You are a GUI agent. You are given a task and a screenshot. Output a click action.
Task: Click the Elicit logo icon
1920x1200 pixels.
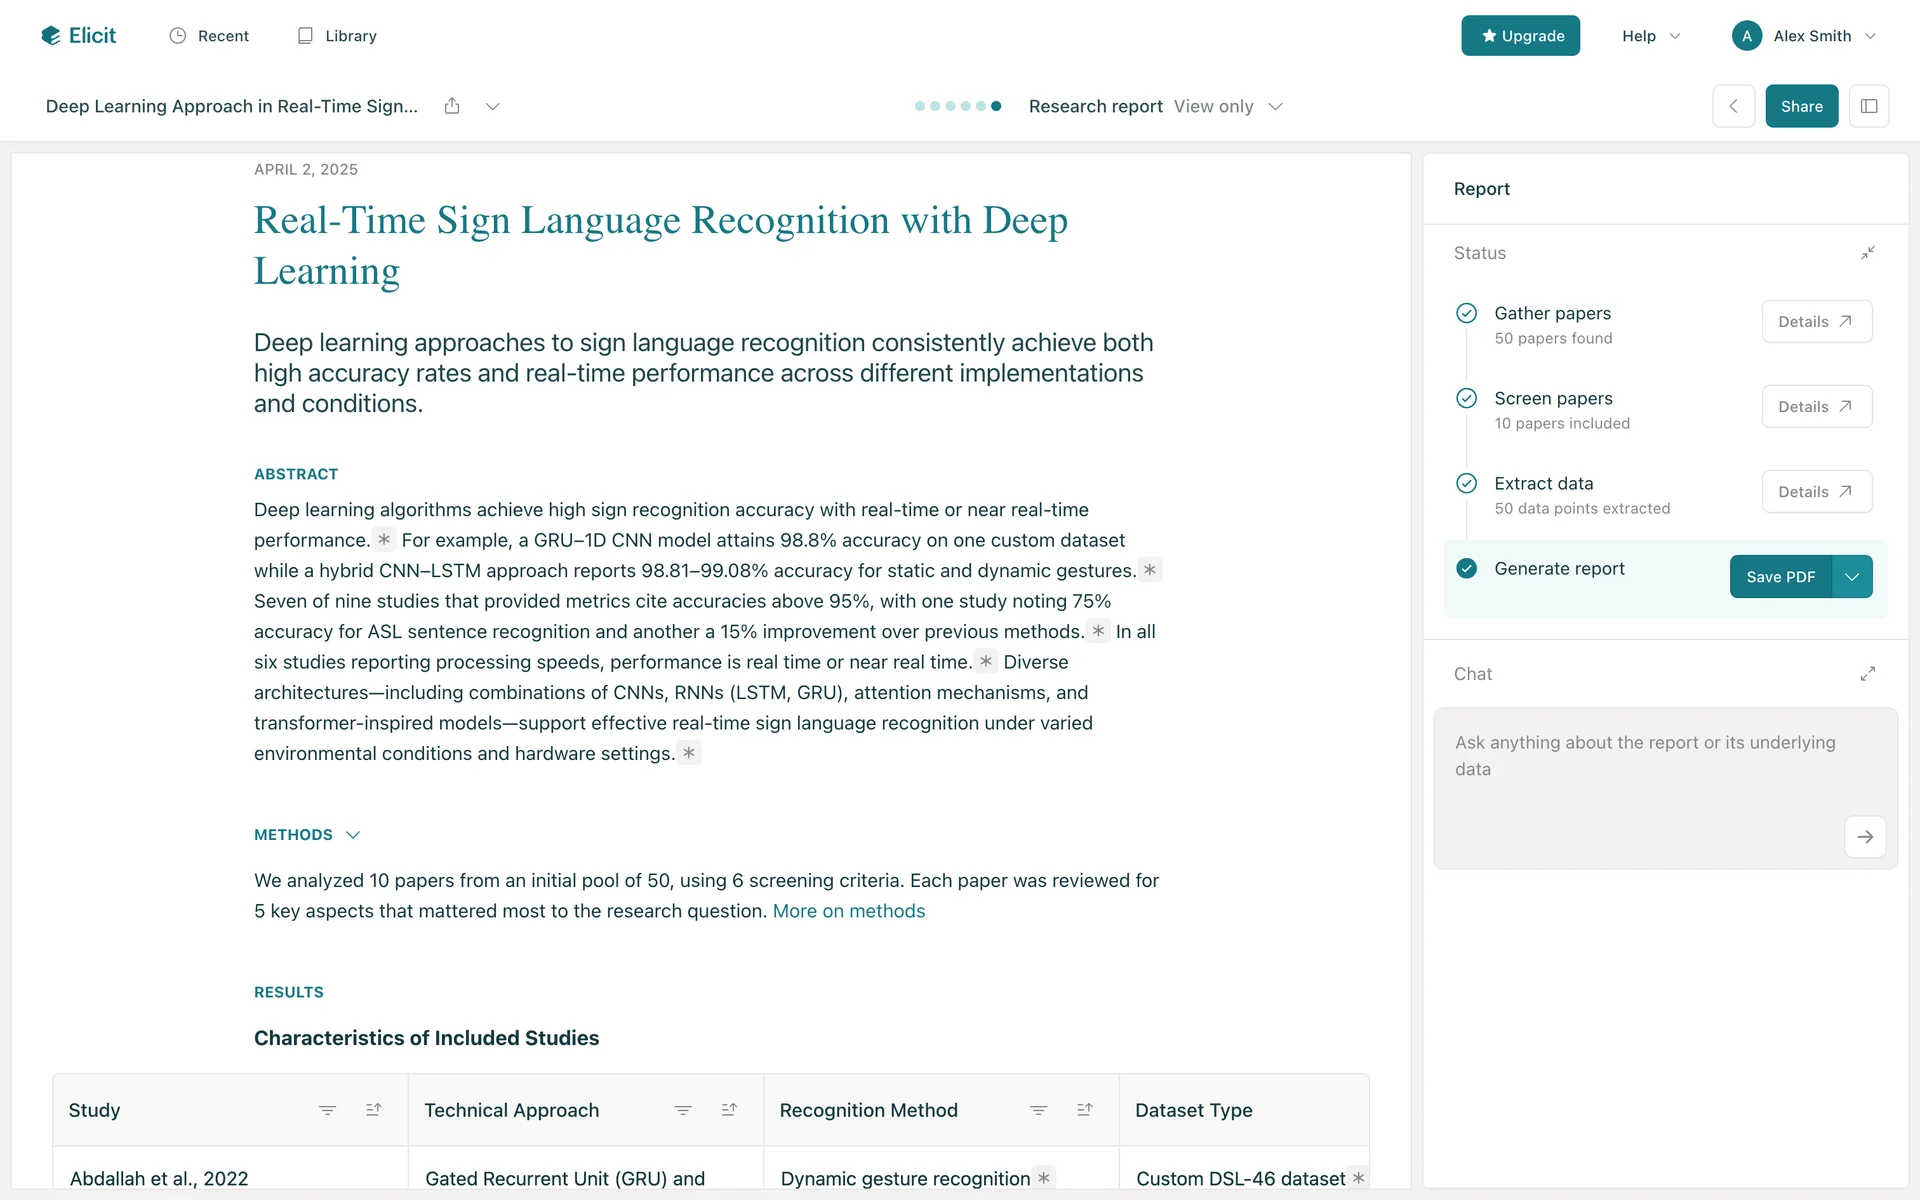click(x=51, y=36)
